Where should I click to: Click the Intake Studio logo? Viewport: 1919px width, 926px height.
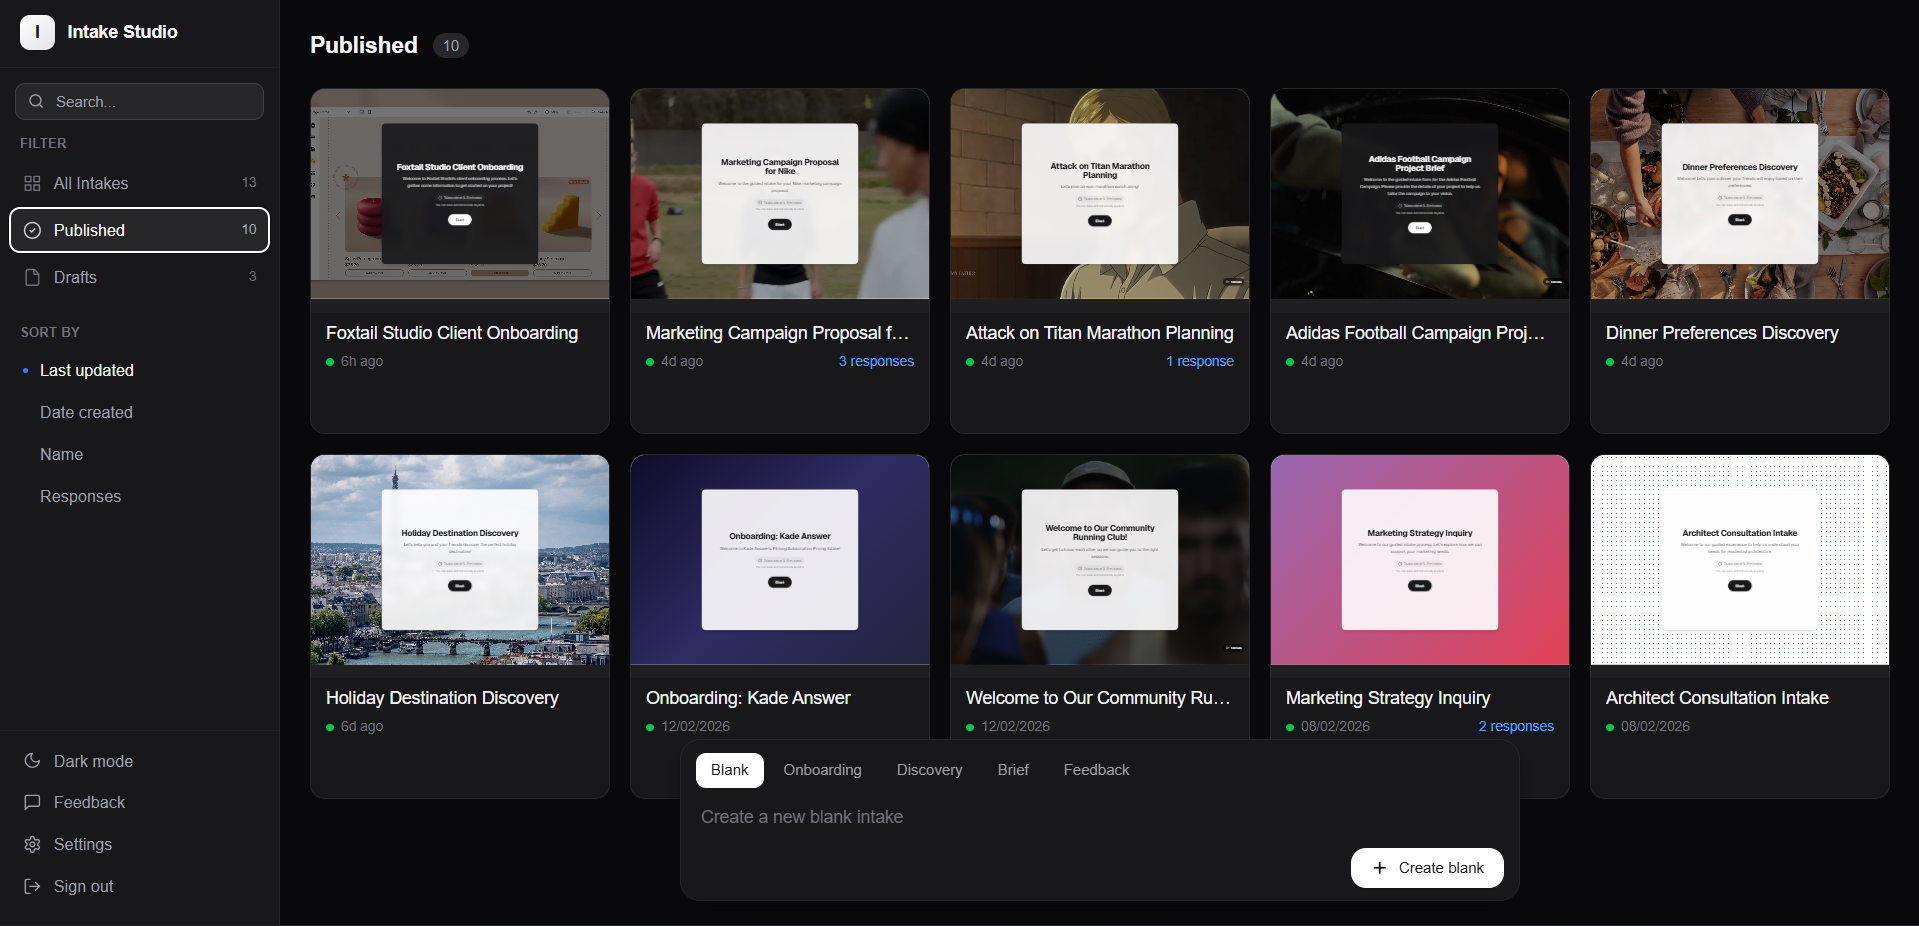37,32
